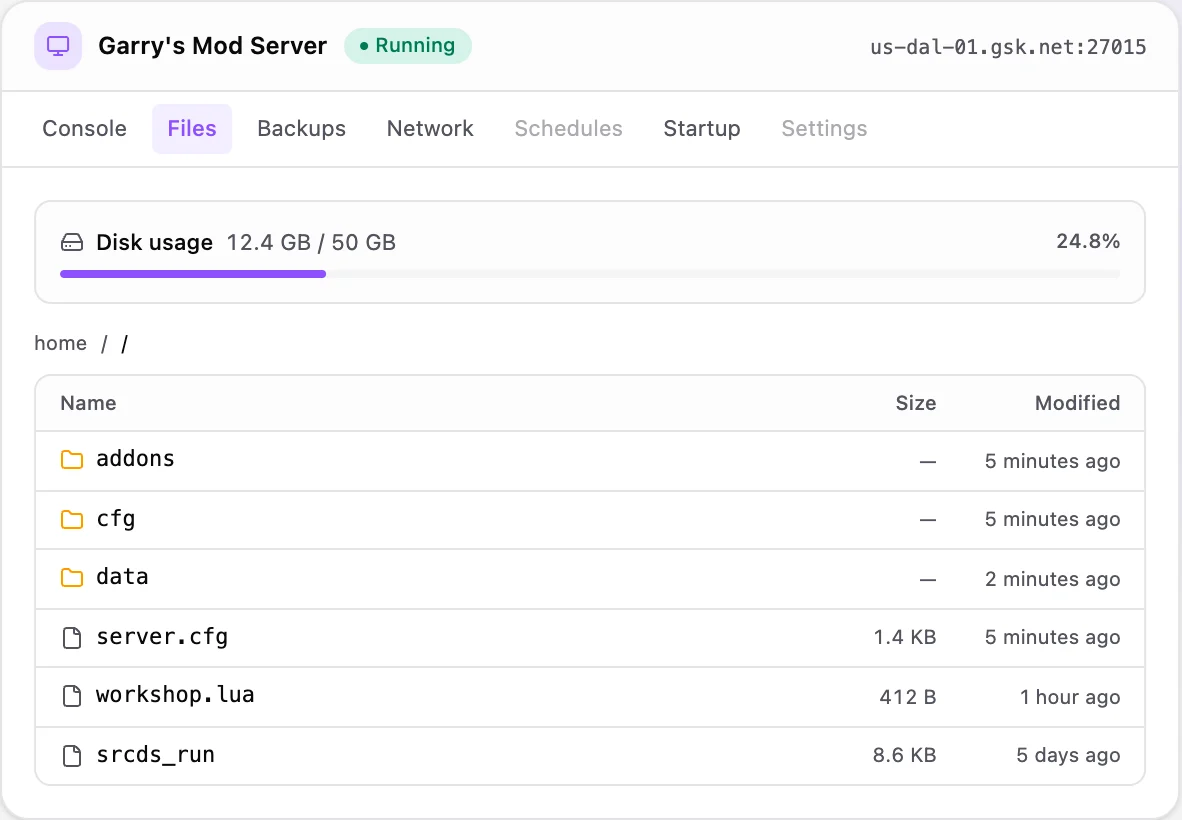Click the Name column header
This screenshot has width=1182, height=820.
(x=88, y=403)
